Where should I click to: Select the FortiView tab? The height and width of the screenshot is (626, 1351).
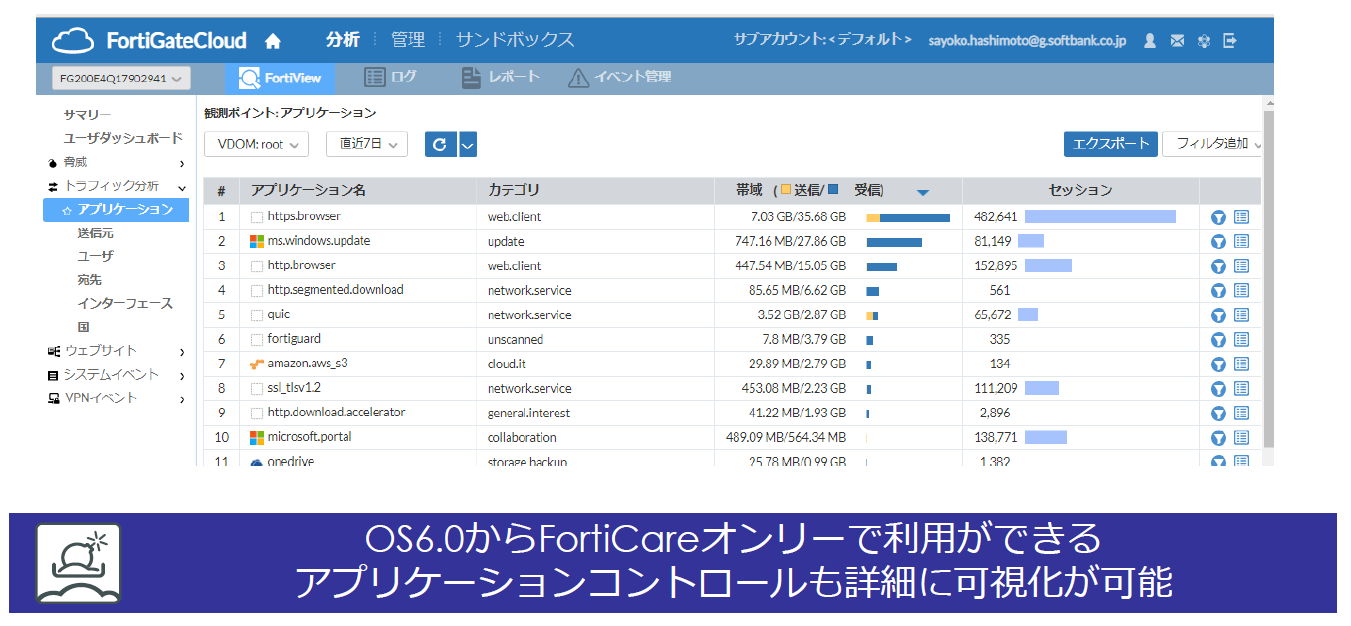click(281, 78)
